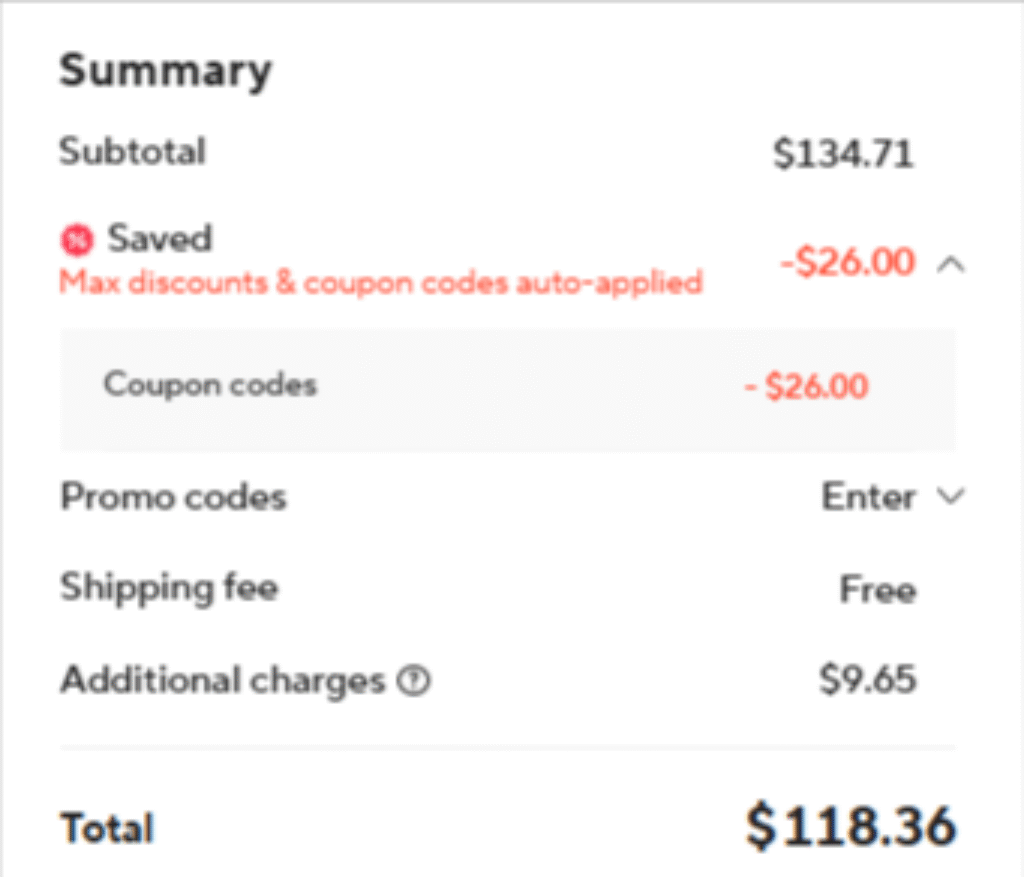
Task: Click the Saved label text
Action: 160,239
